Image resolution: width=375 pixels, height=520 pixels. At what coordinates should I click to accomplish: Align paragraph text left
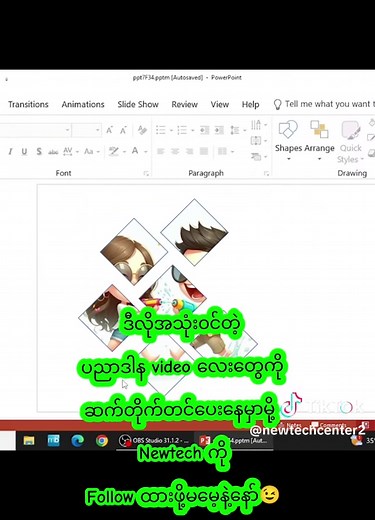pyautogui.click(x=161, y=152)
